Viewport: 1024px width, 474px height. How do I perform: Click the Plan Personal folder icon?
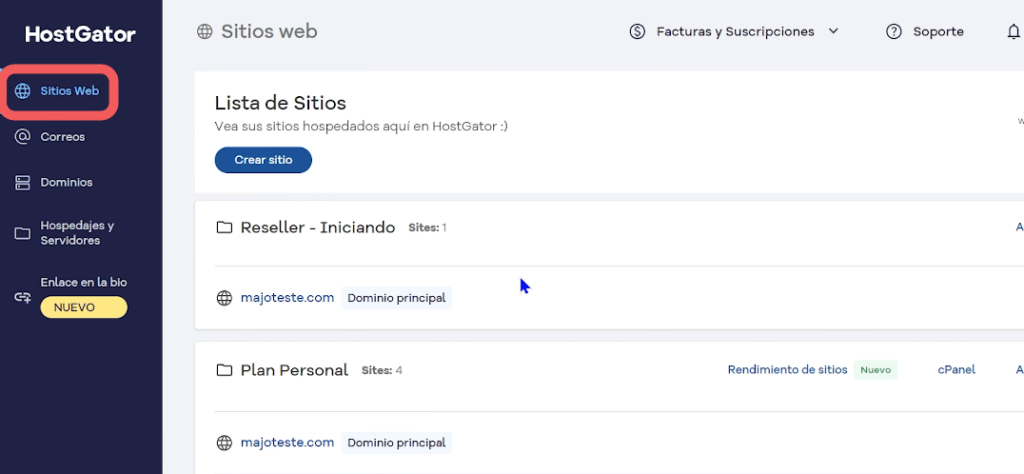pyautogui.click(x=225, y=371)
